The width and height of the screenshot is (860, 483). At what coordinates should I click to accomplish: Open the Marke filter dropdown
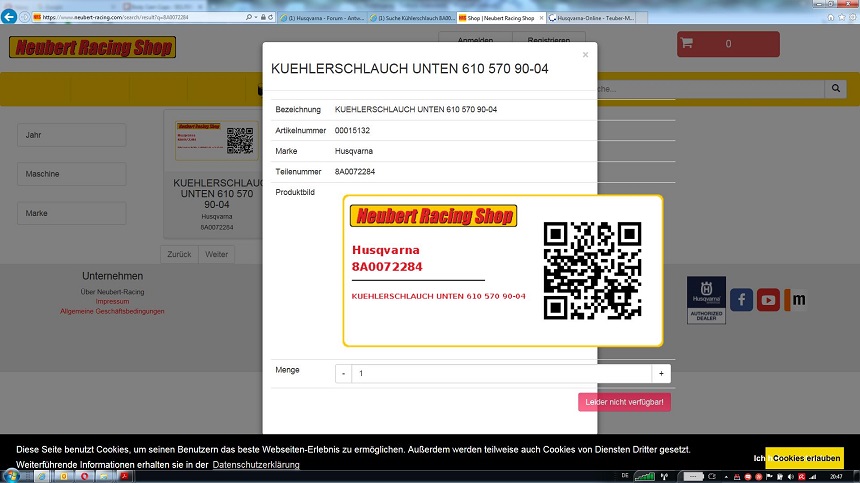pos(71,213)
